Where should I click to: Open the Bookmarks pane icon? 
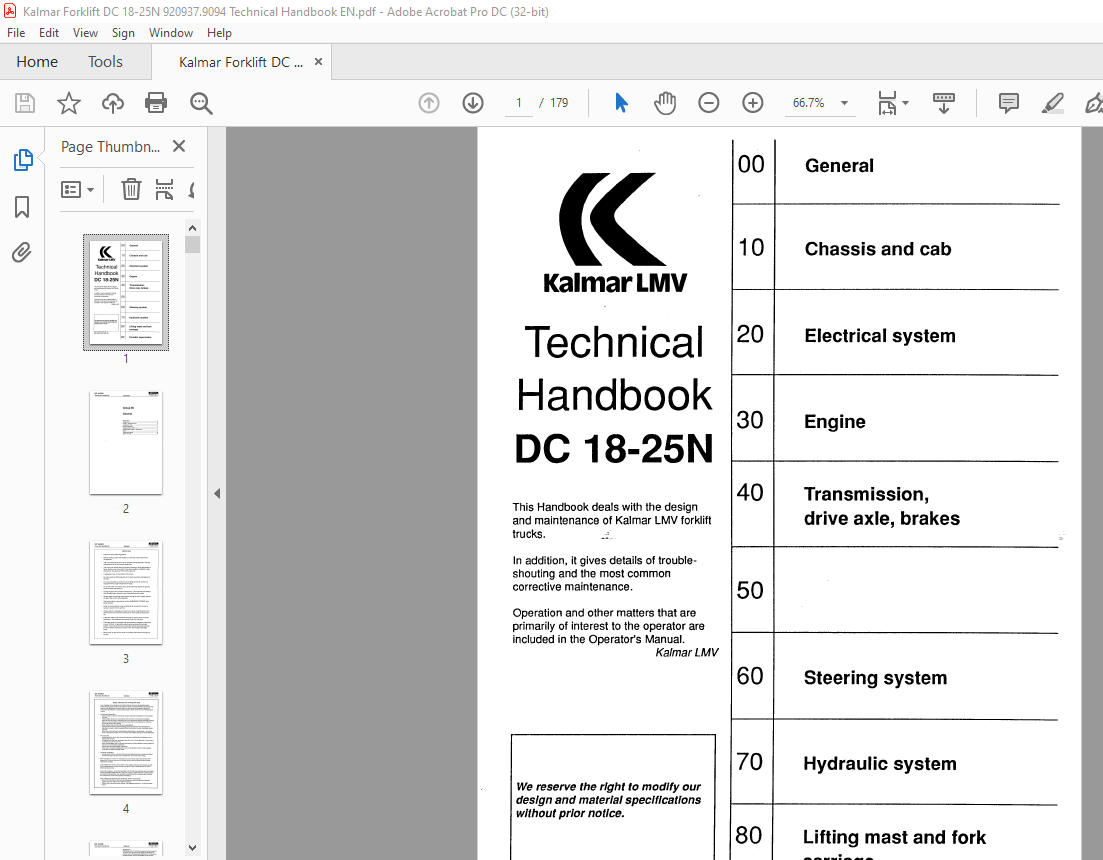click(x=22, y=207)
